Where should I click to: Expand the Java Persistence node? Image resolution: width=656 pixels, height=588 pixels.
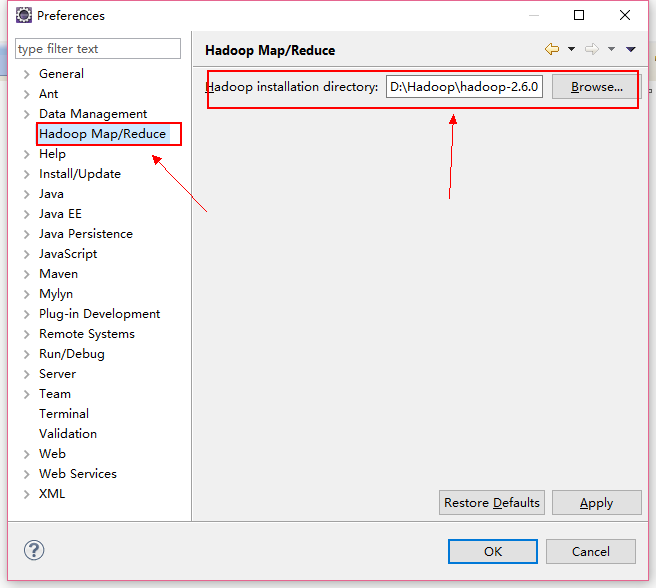point(27,234)
